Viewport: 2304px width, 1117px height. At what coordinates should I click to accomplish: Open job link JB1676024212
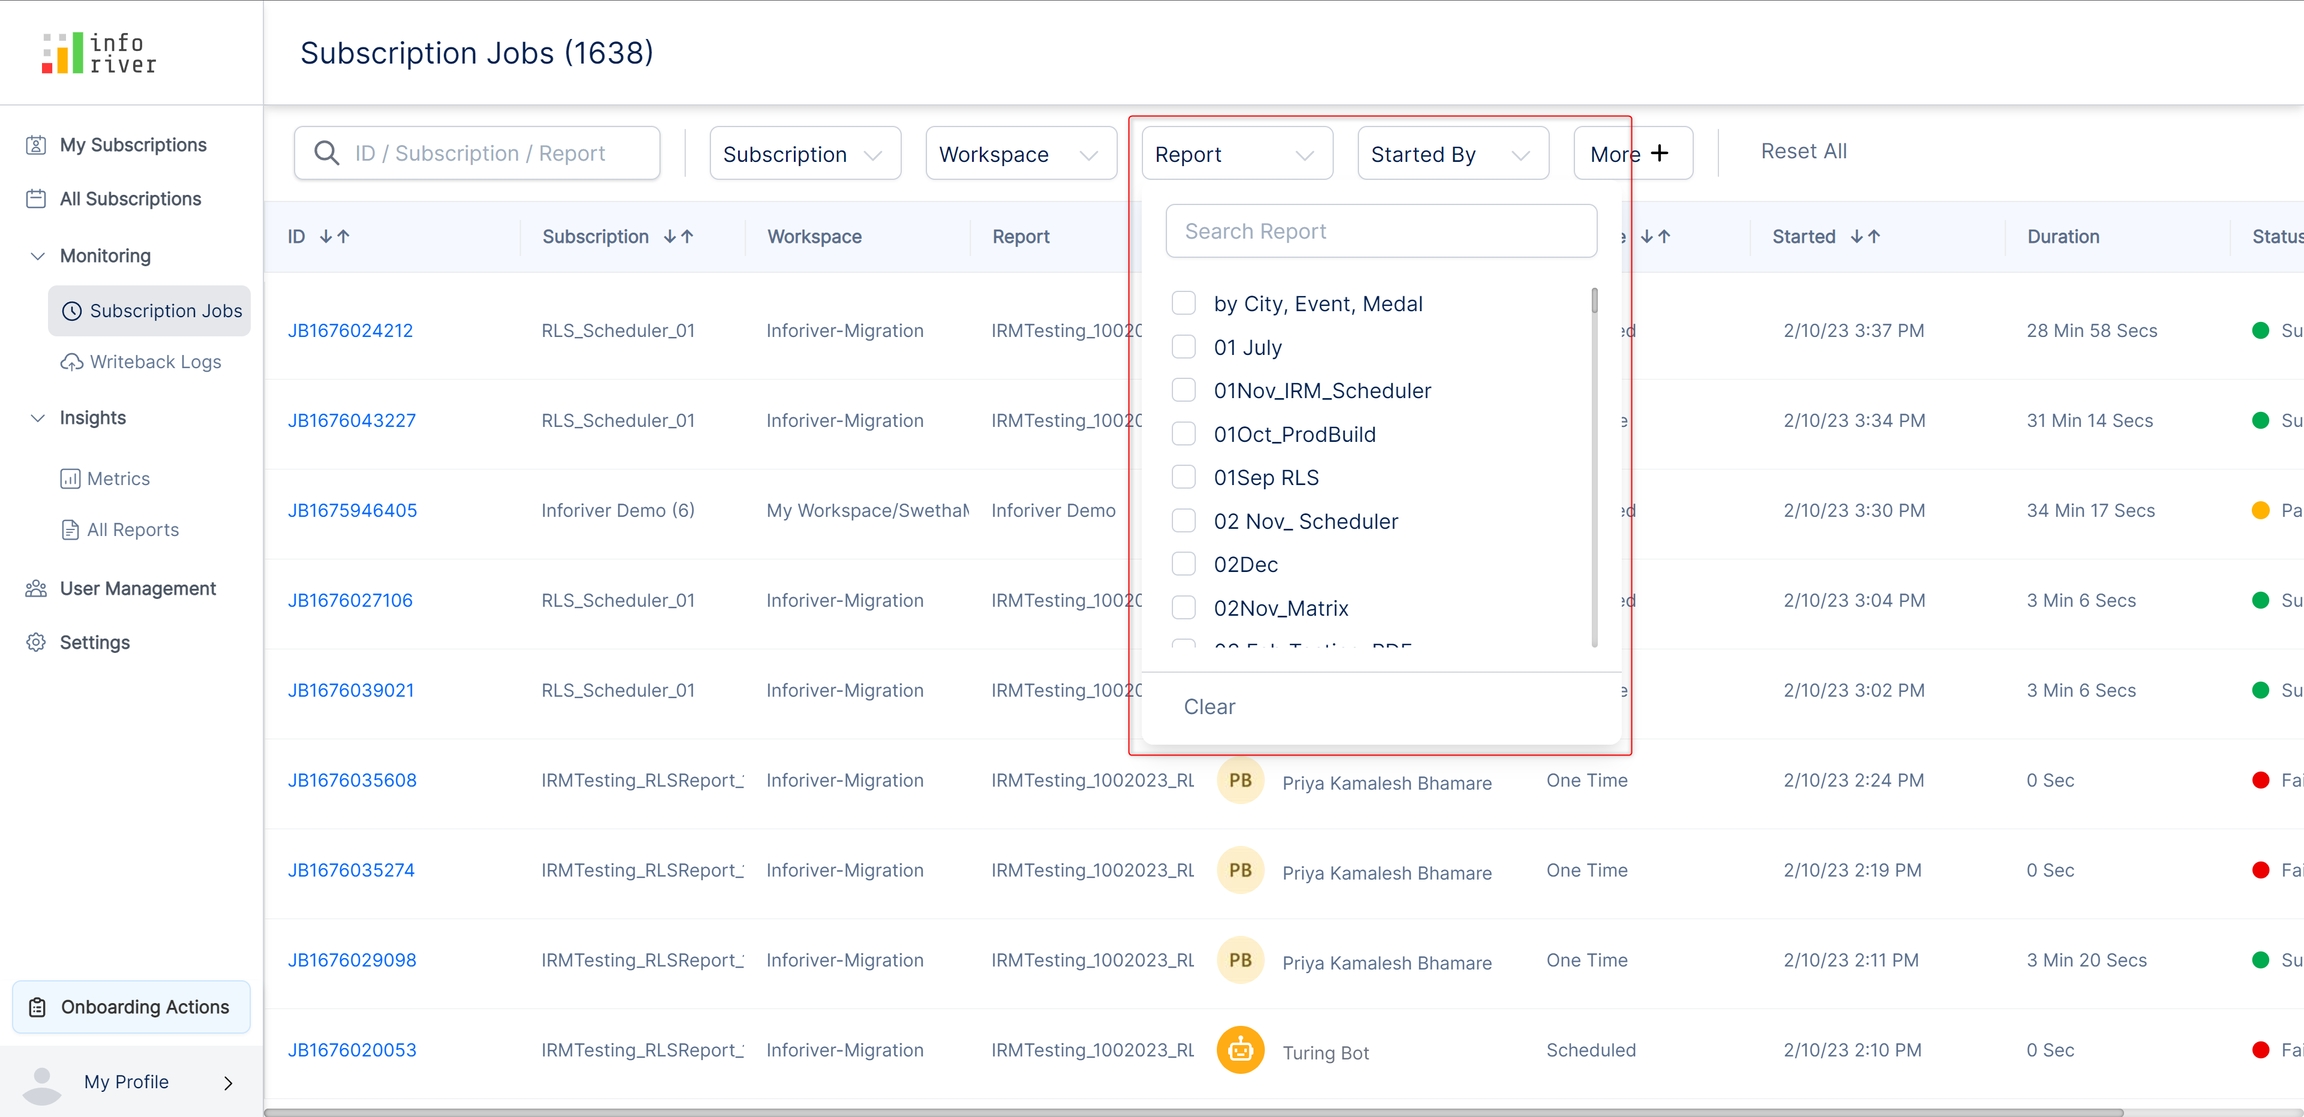pos(350,331)
